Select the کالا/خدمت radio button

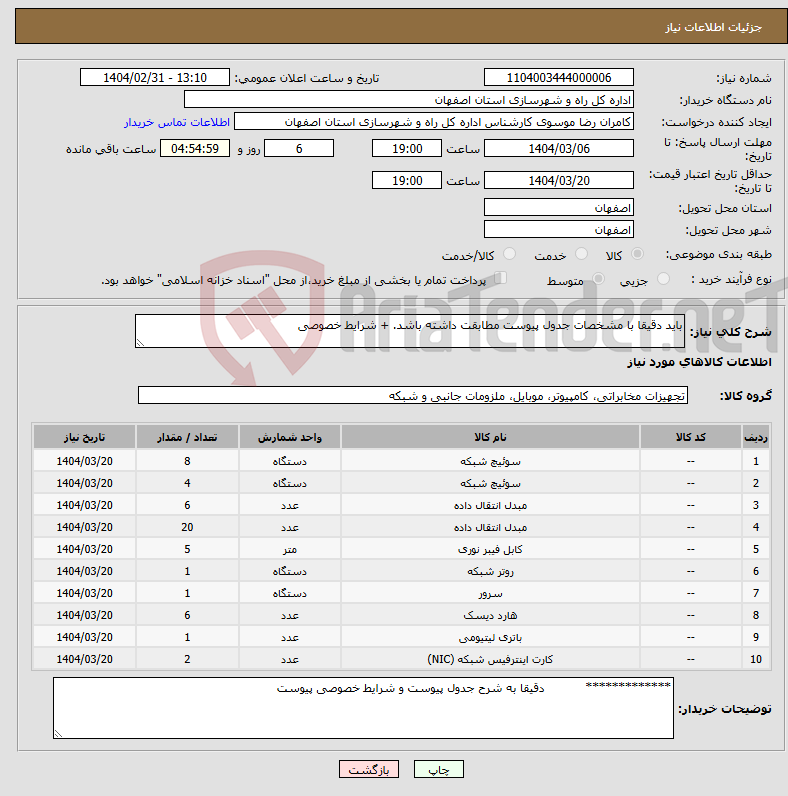(509, 253)
